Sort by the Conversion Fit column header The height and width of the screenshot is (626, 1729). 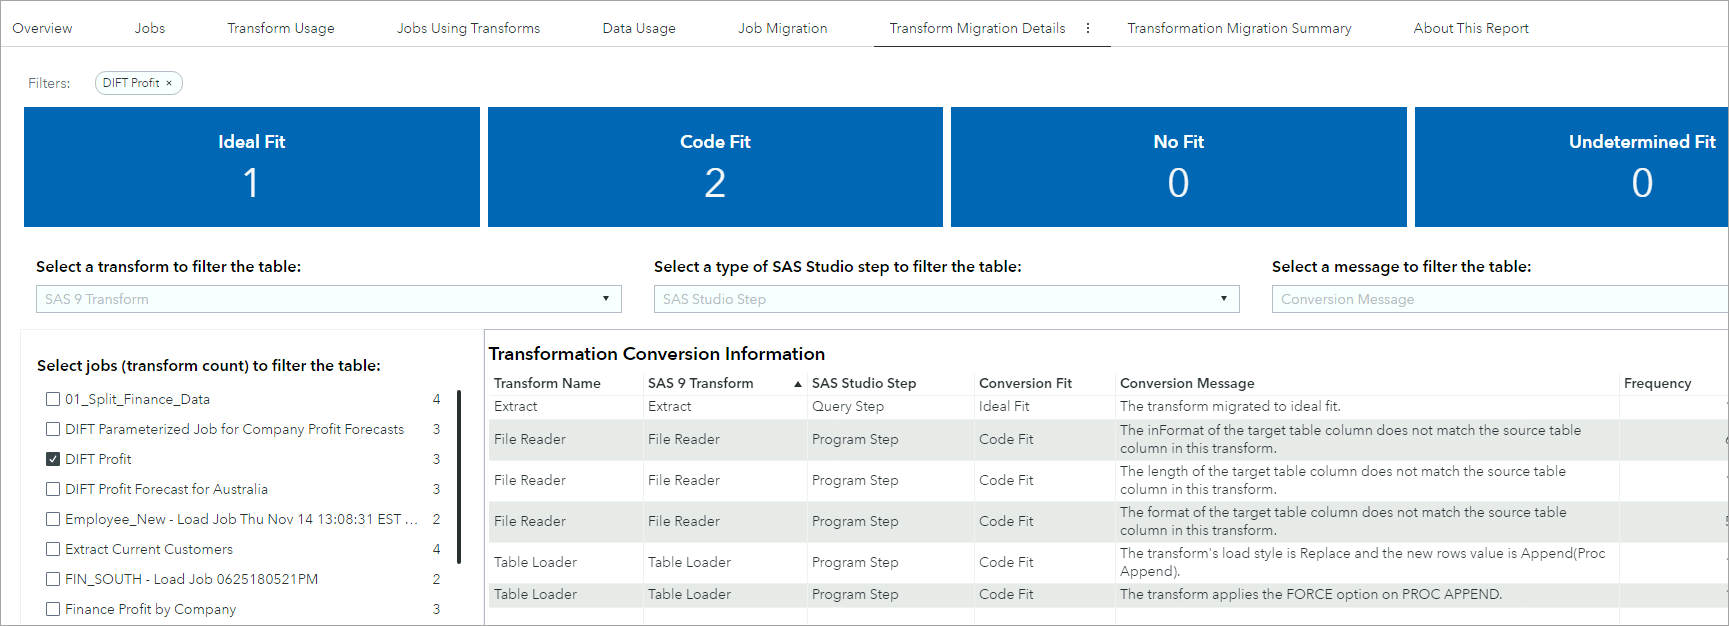tap(1025, 383)
